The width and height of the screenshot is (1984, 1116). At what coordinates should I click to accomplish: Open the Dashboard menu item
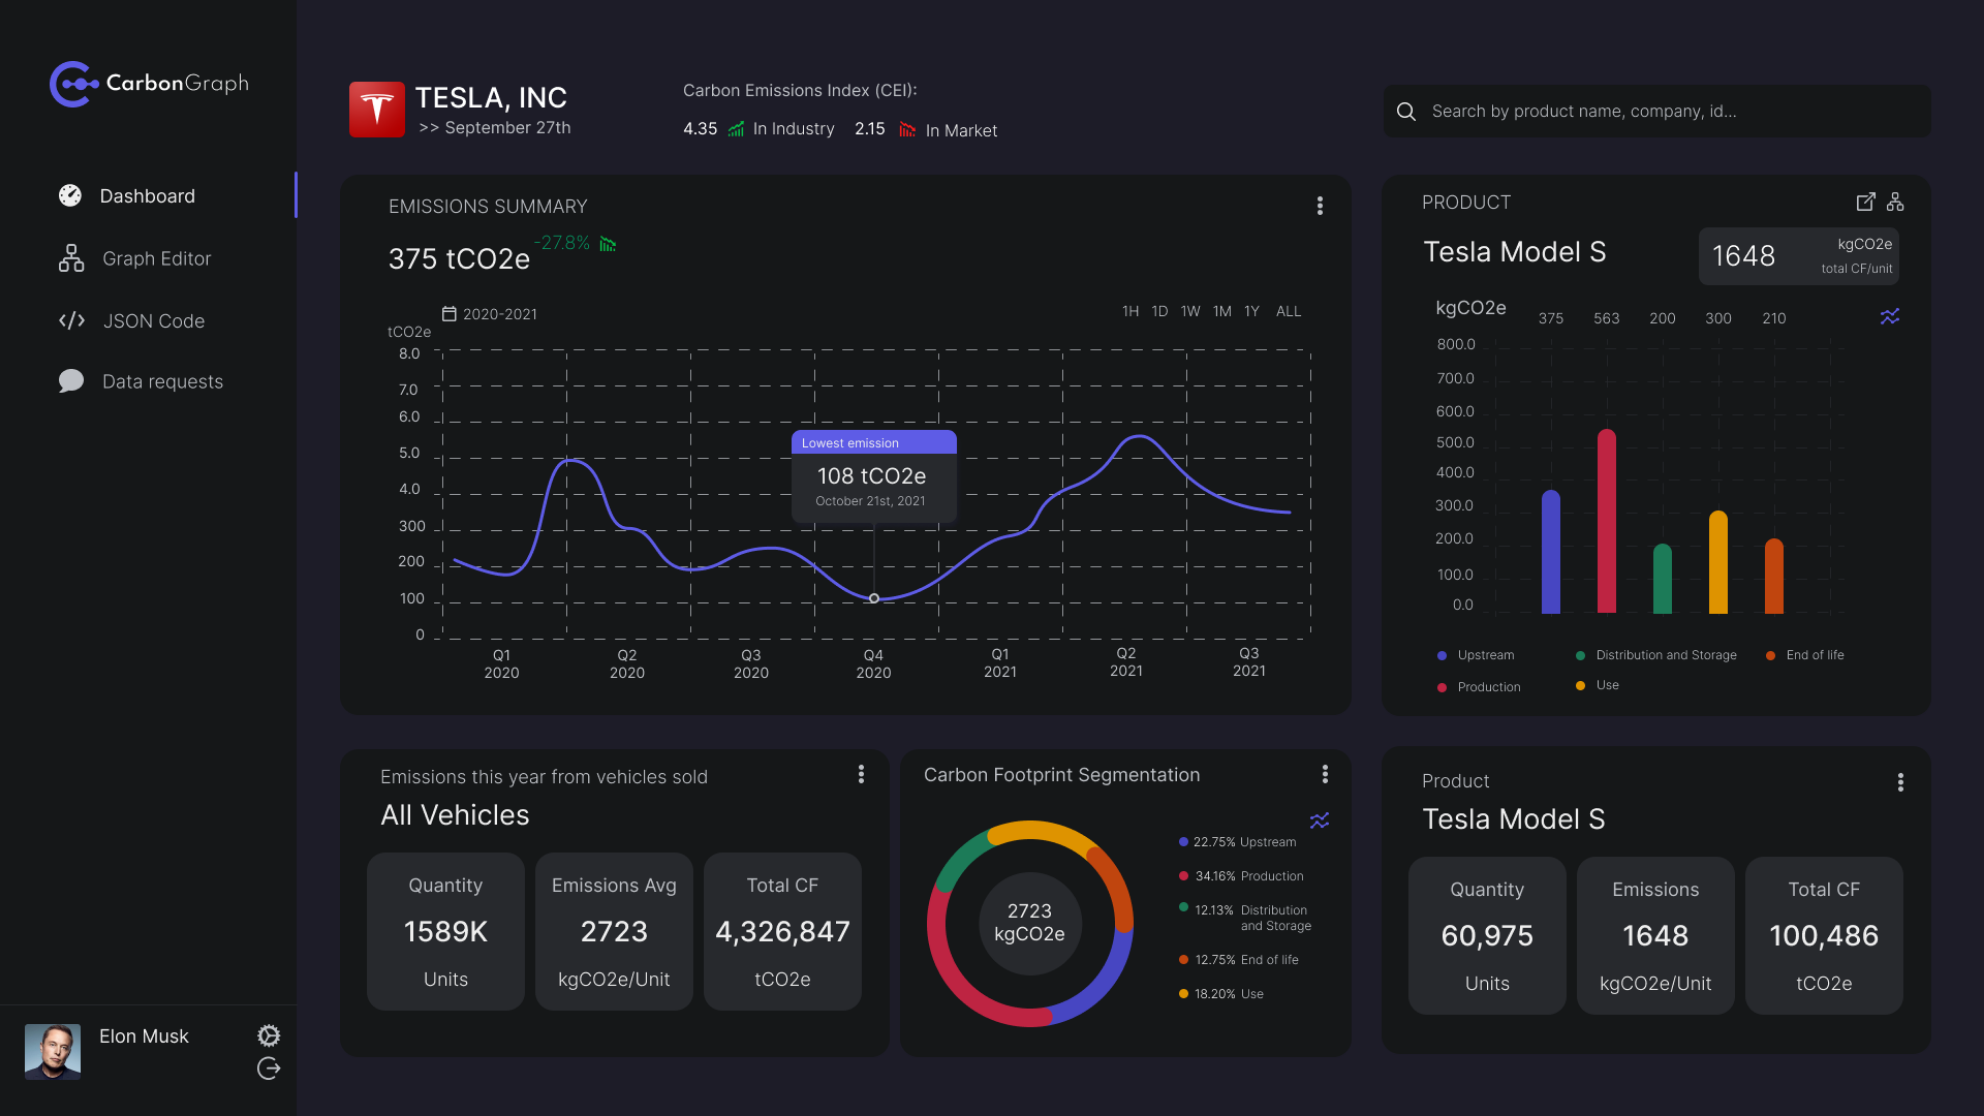tap(147, 196)
